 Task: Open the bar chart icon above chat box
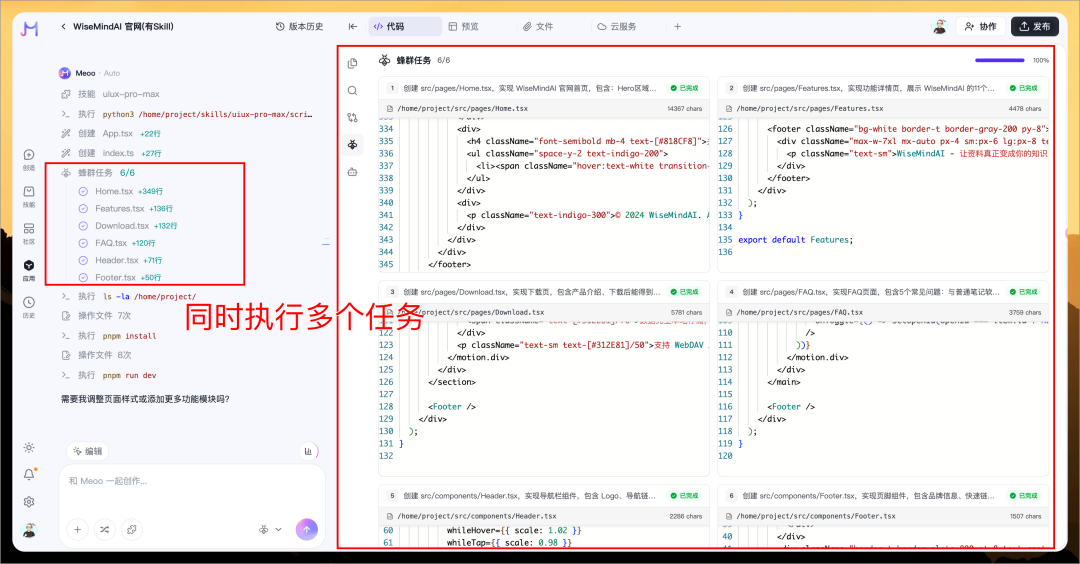pos(308,451)
